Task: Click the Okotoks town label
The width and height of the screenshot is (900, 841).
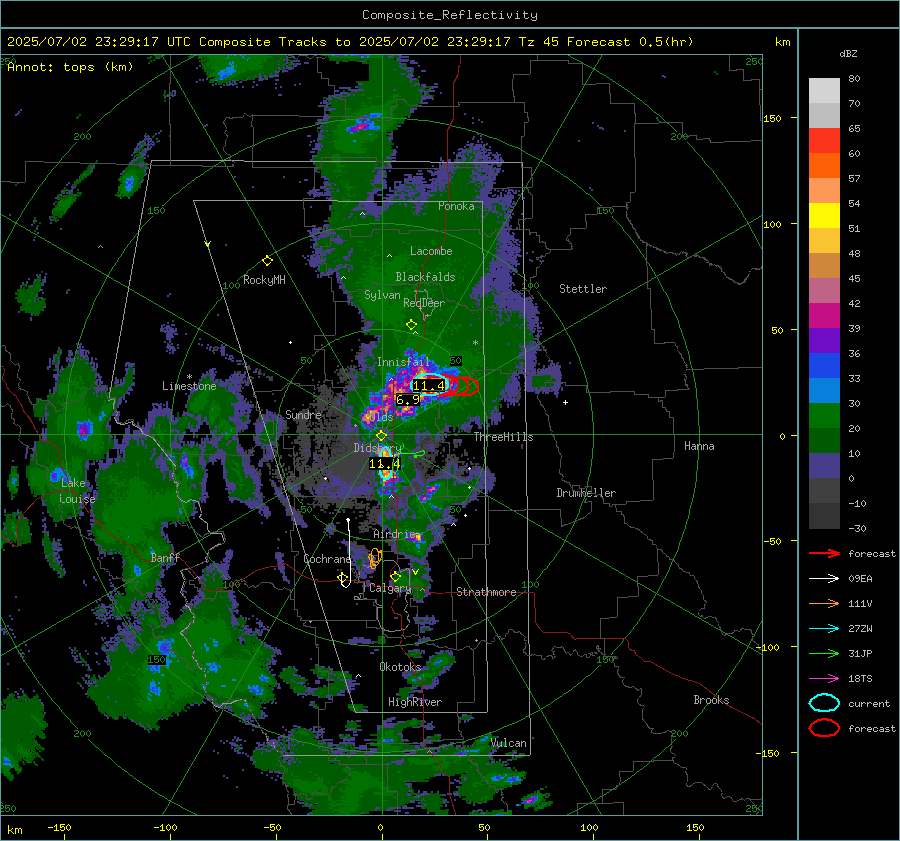Action: pos(400,667)
